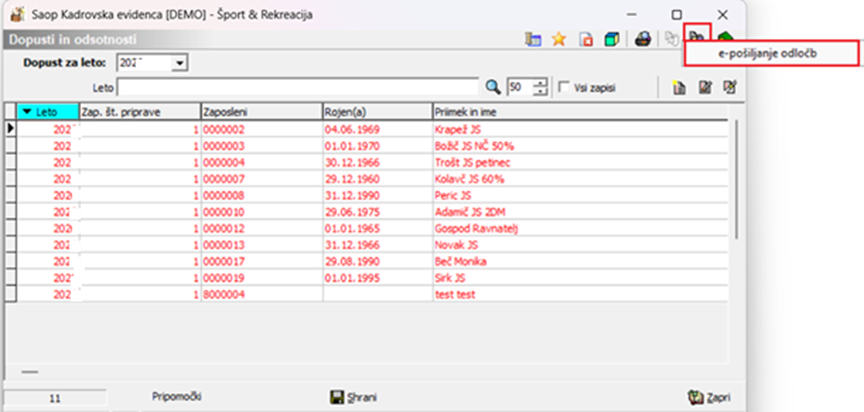Click the row selector of the Krapež JS row
This screenshot has height=412, width=864.
click(10, 129)
